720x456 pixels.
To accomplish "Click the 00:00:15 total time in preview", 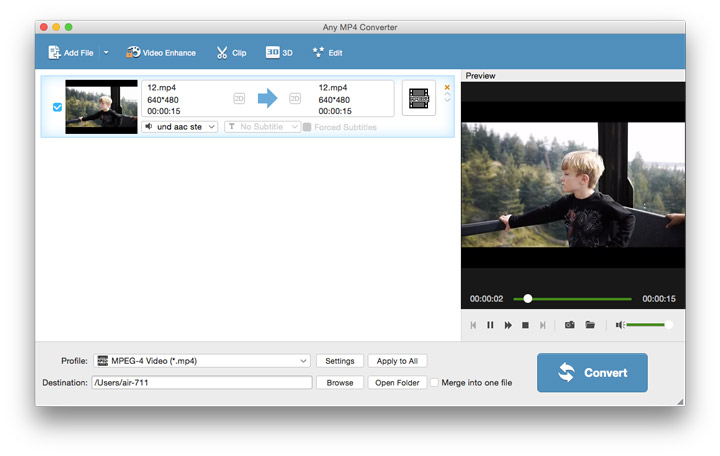I will 659,299.
